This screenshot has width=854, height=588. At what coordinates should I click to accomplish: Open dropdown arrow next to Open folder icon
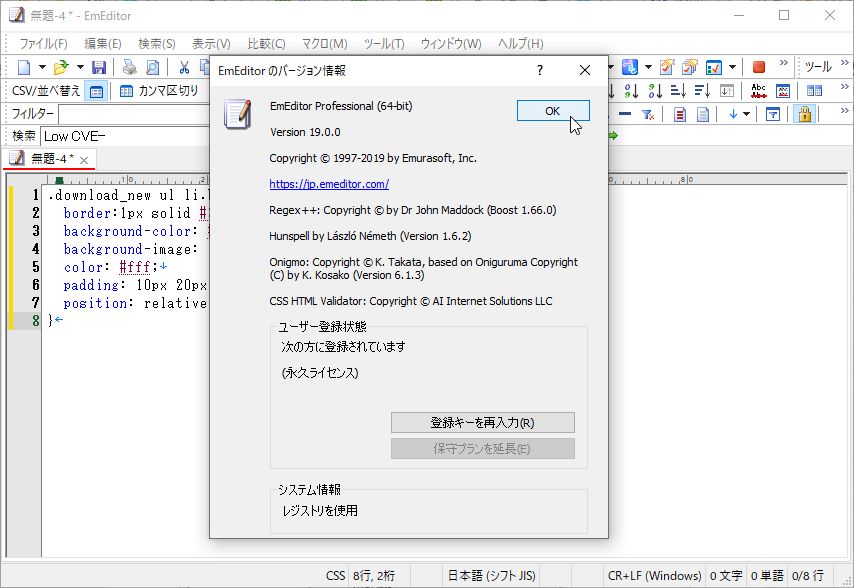click(80, 67)
